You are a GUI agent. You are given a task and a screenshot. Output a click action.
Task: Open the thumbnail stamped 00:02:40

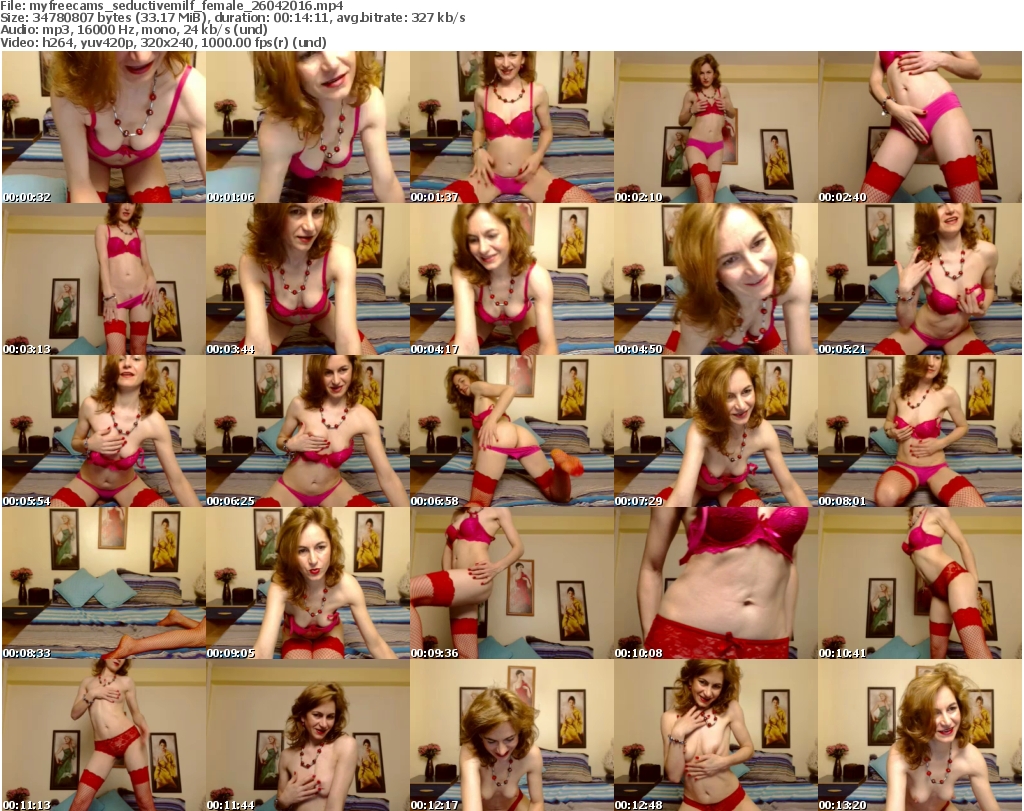pyautogui.click(x=920, y=127)
